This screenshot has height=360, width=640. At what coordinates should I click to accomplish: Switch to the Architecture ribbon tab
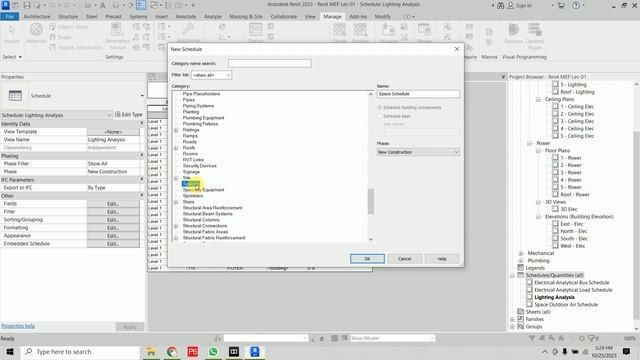pos(37,16)
